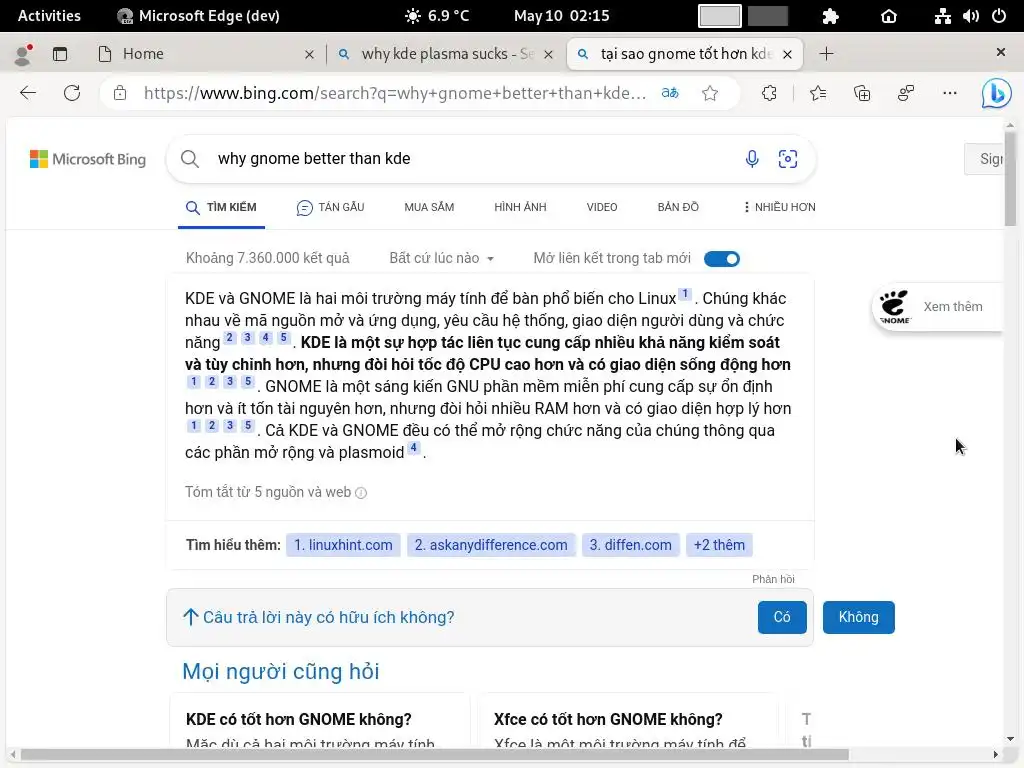This screenshot has width=1024, height=768.
Task: Open weather indicator 6.9 °C
Action: (436, 16)
